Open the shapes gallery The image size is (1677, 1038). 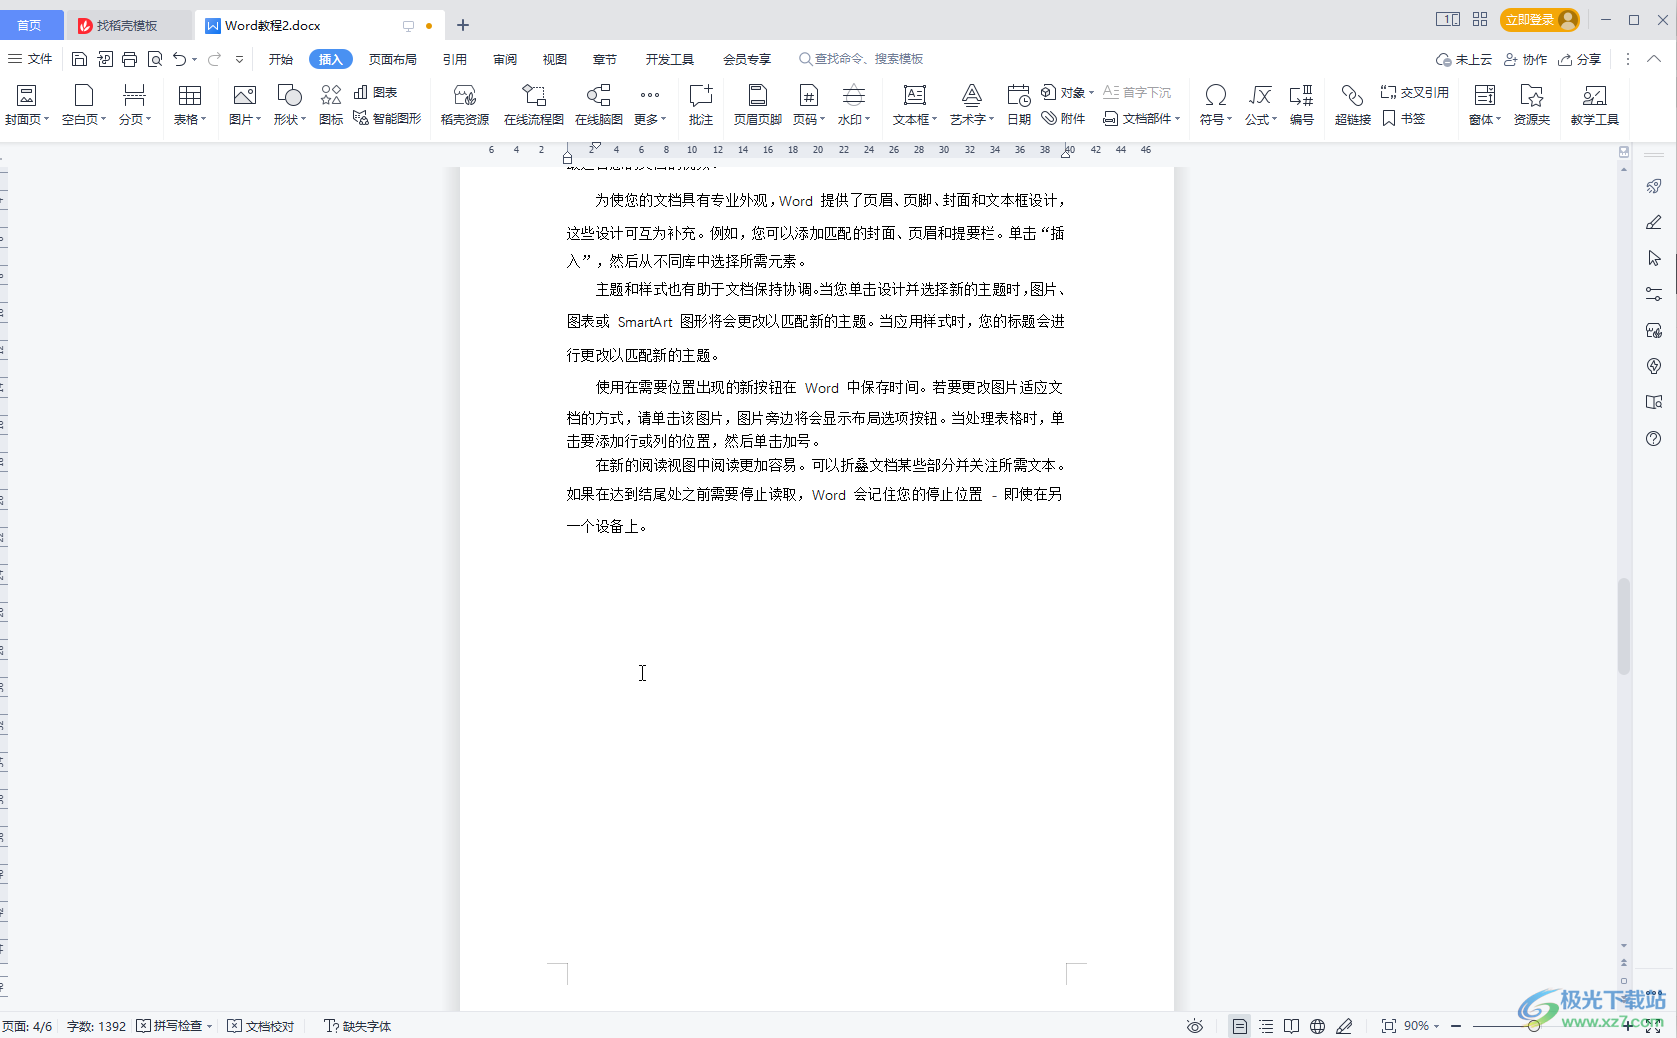[x=289, y=104]
